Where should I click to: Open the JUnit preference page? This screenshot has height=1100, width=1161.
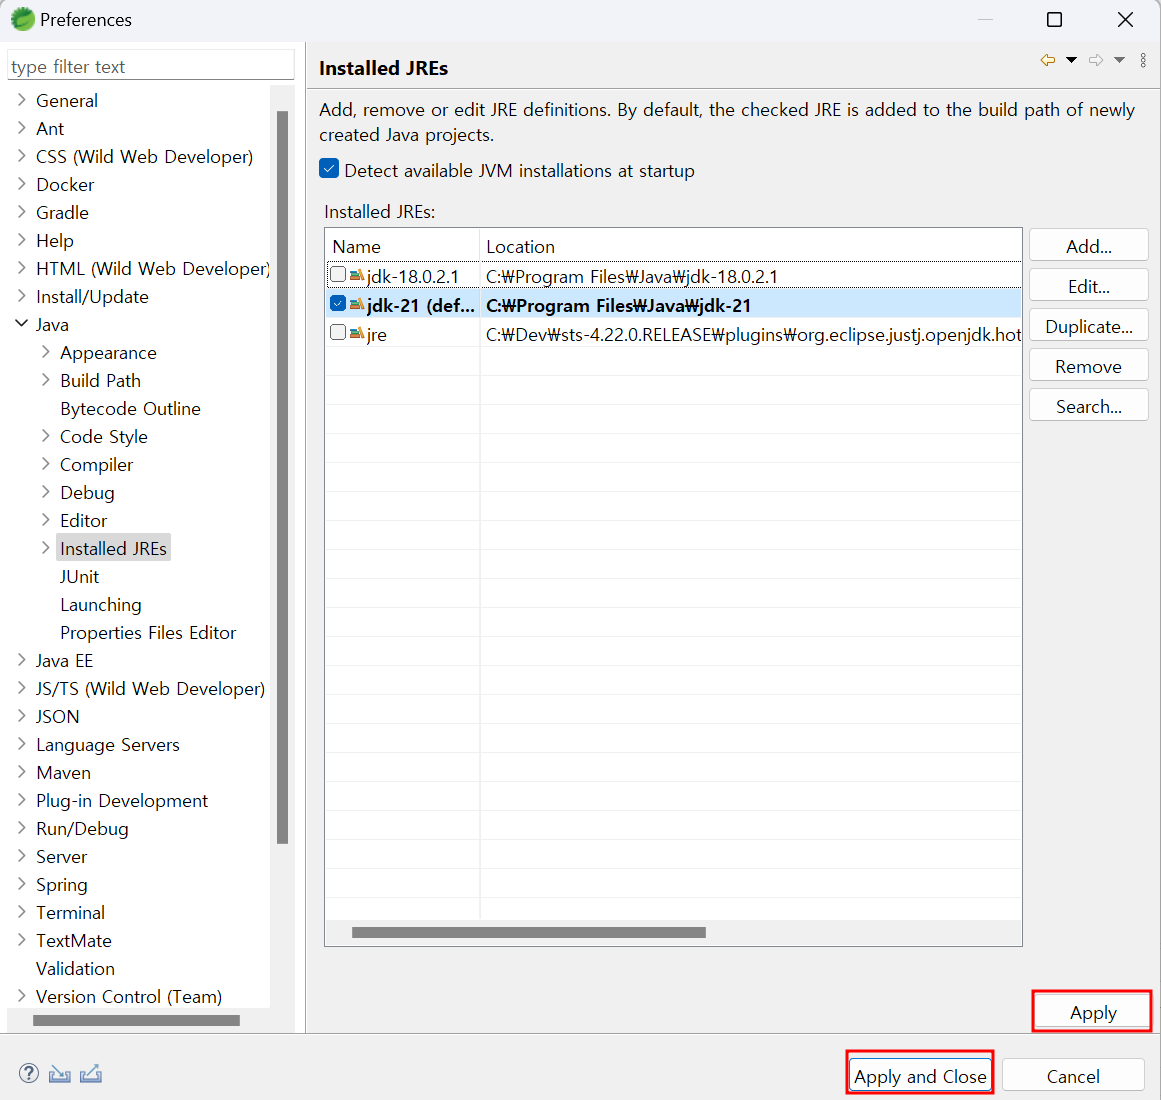[79, 577]
